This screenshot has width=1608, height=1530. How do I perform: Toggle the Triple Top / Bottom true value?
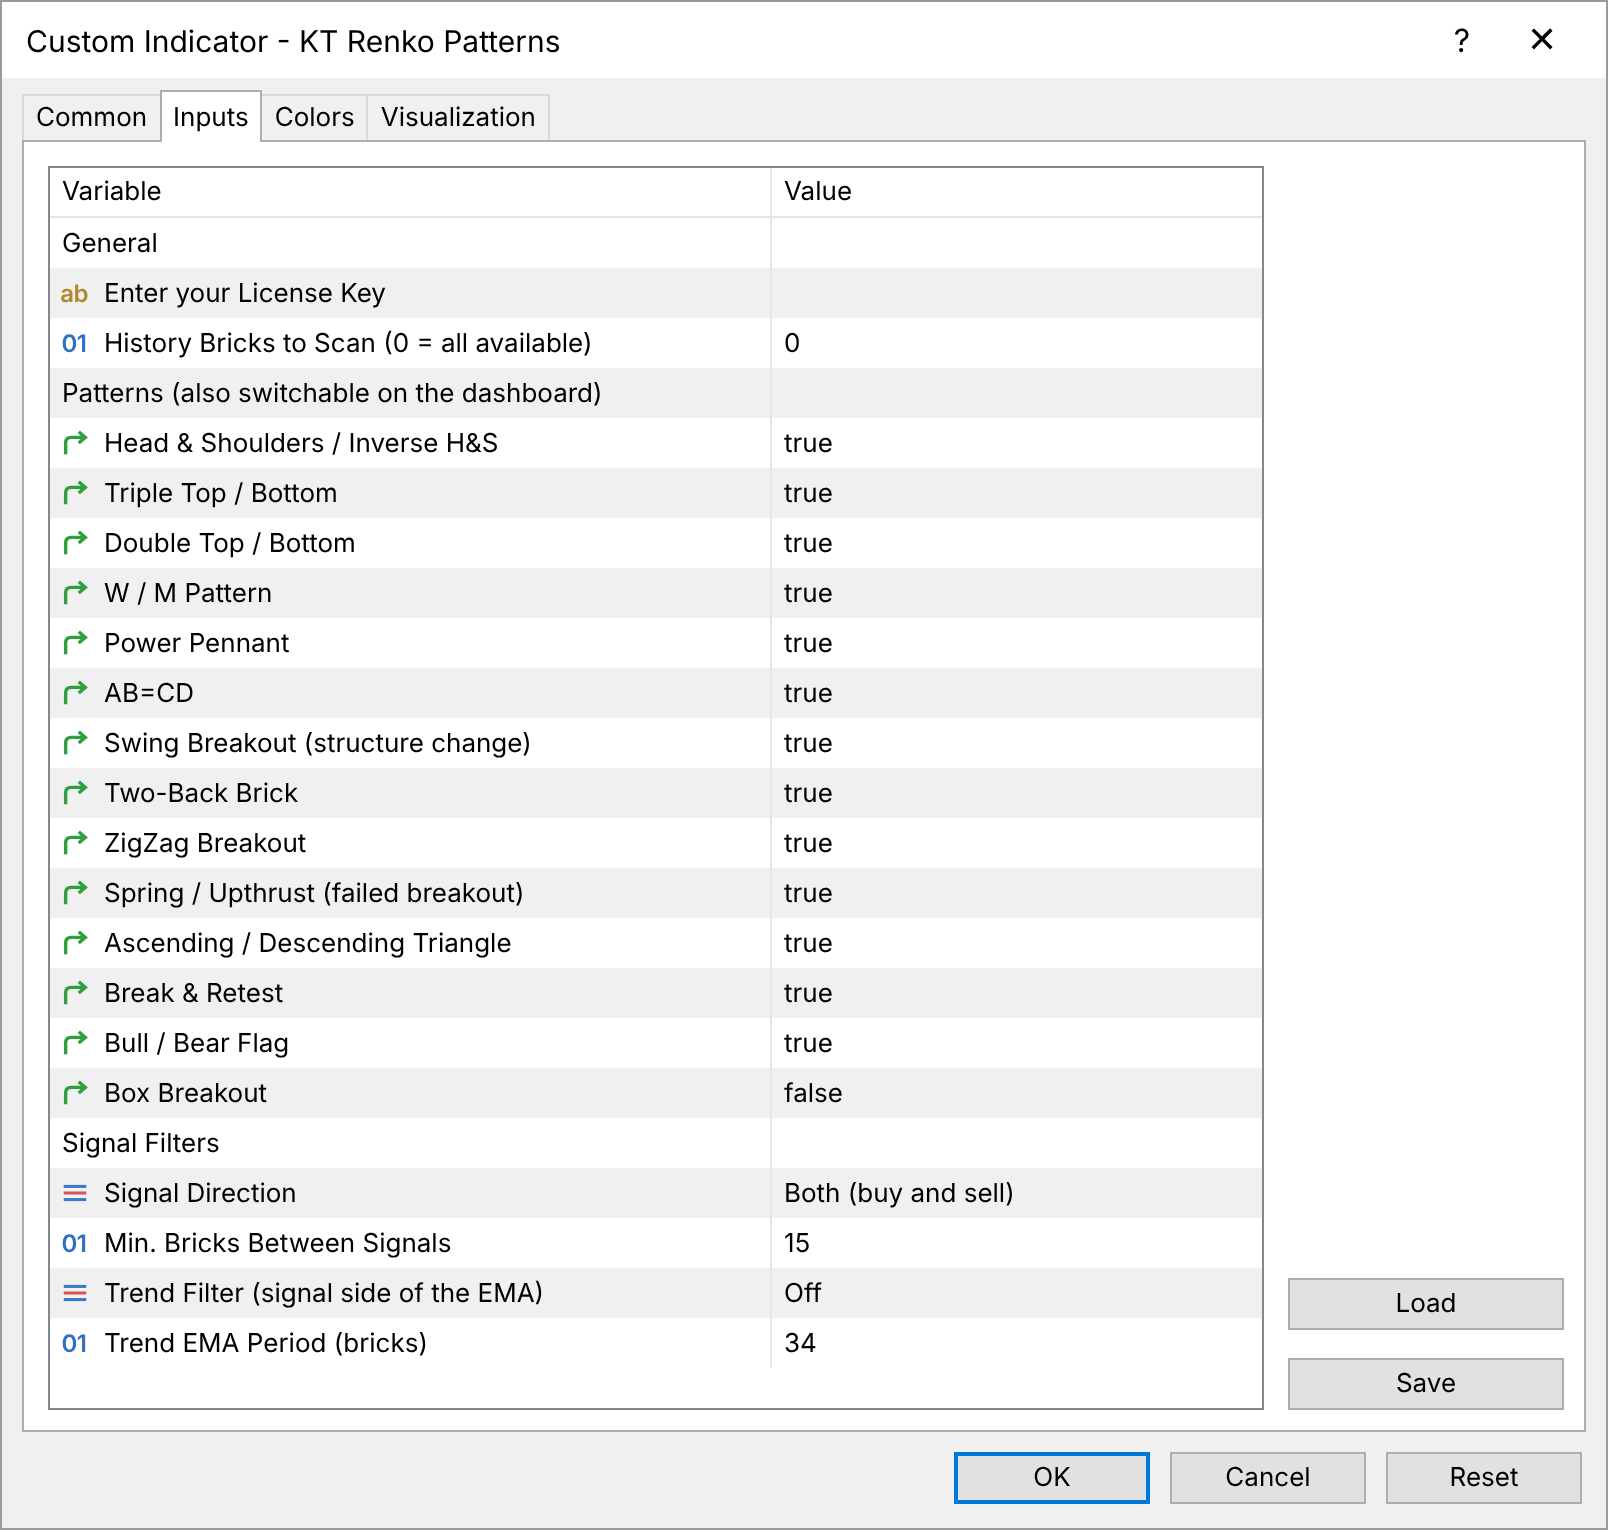click(x=1016, y=493)
